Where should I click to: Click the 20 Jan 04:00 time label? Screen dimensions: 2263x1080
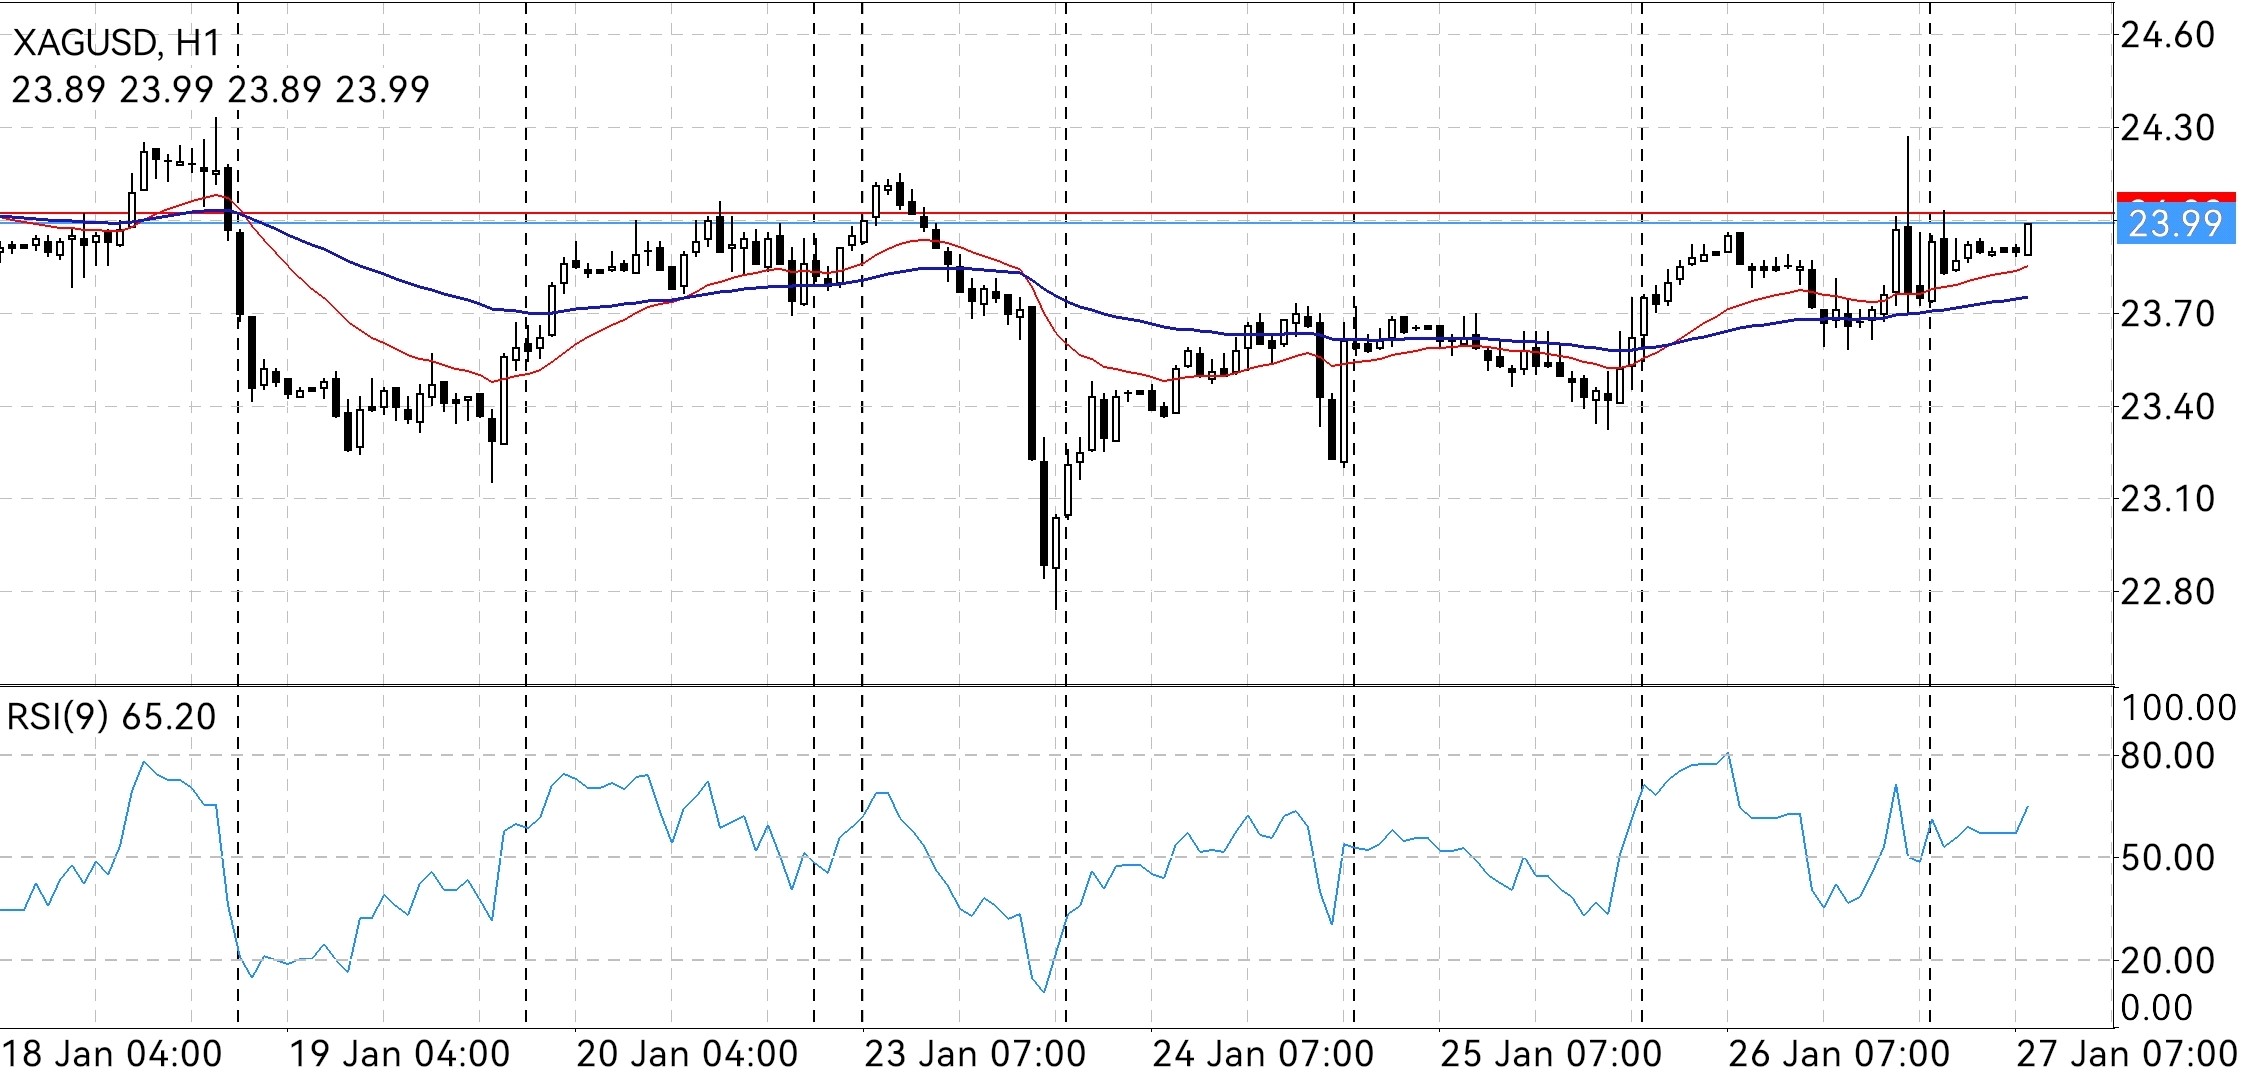[x=688, y=1054]
